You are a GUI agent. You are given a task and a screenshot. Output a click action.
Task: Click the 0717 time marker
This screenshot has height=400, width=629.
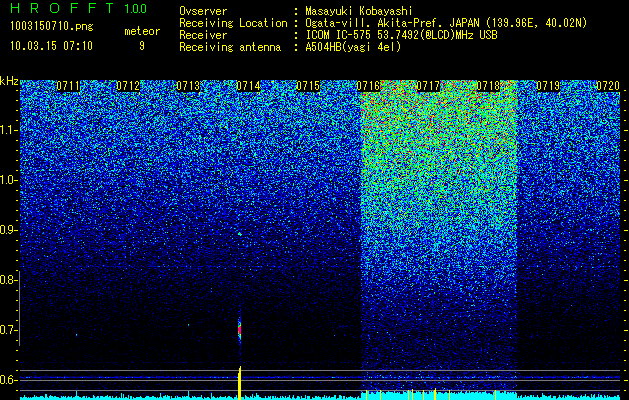tap(428, 86)
